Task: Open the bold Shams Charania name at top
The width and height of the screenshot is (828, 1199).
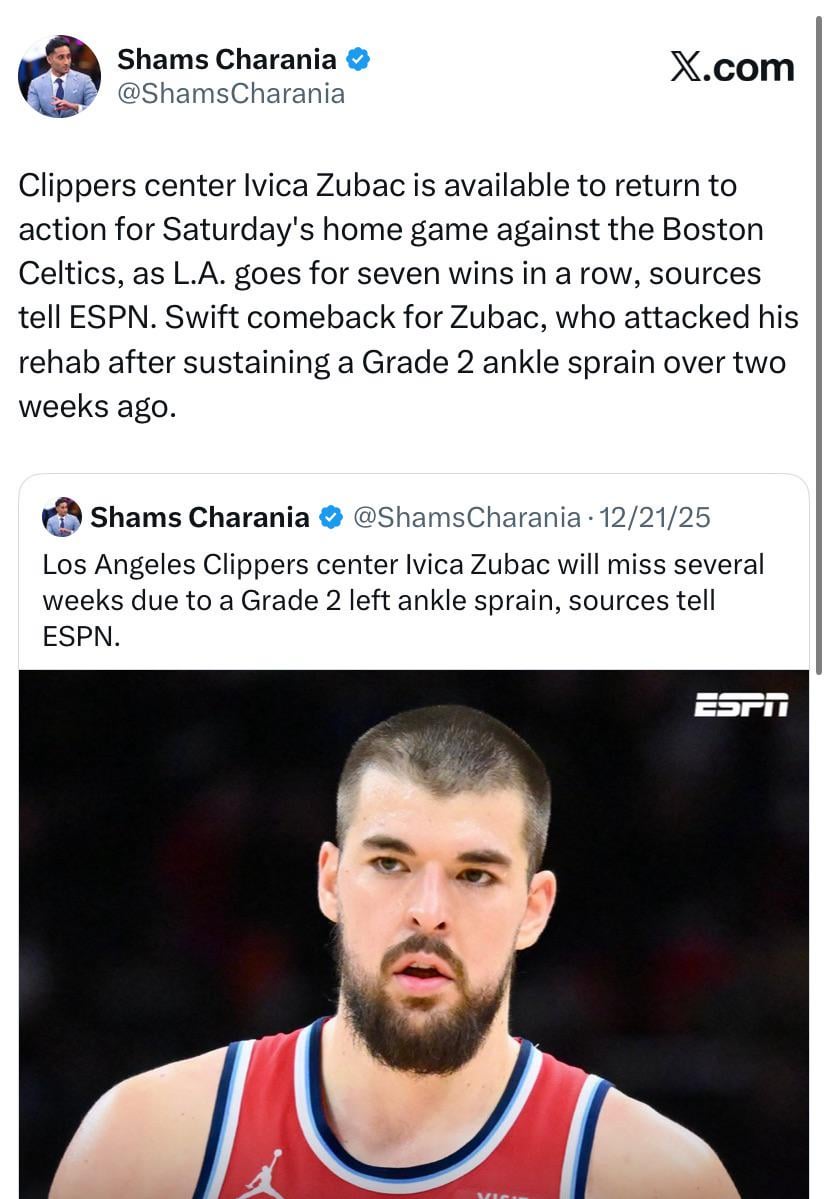Action: [227, 59]
